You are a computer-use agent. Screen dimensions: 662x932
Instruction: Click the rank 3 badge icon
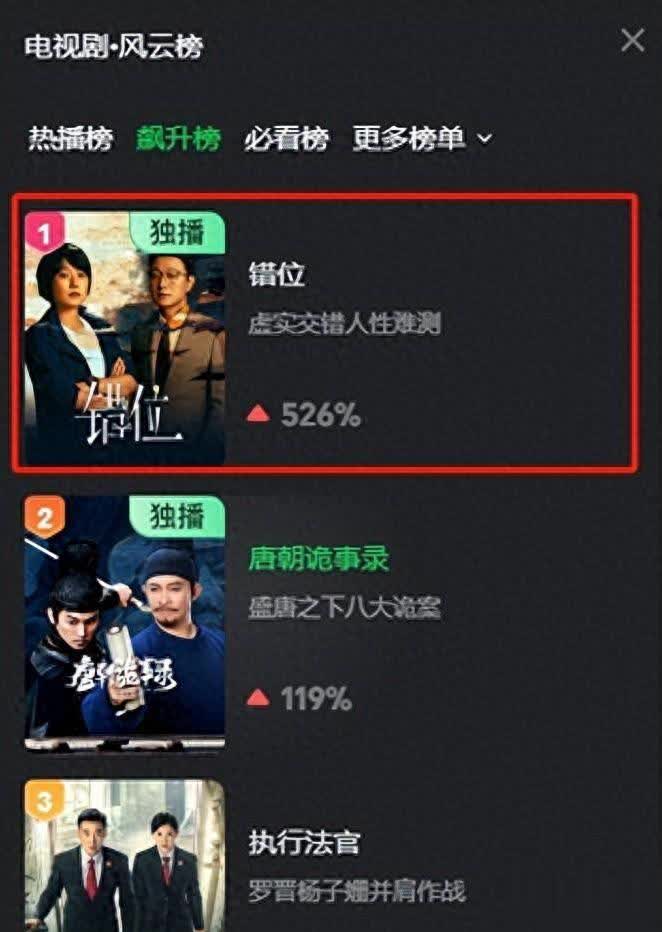(44, 801)
